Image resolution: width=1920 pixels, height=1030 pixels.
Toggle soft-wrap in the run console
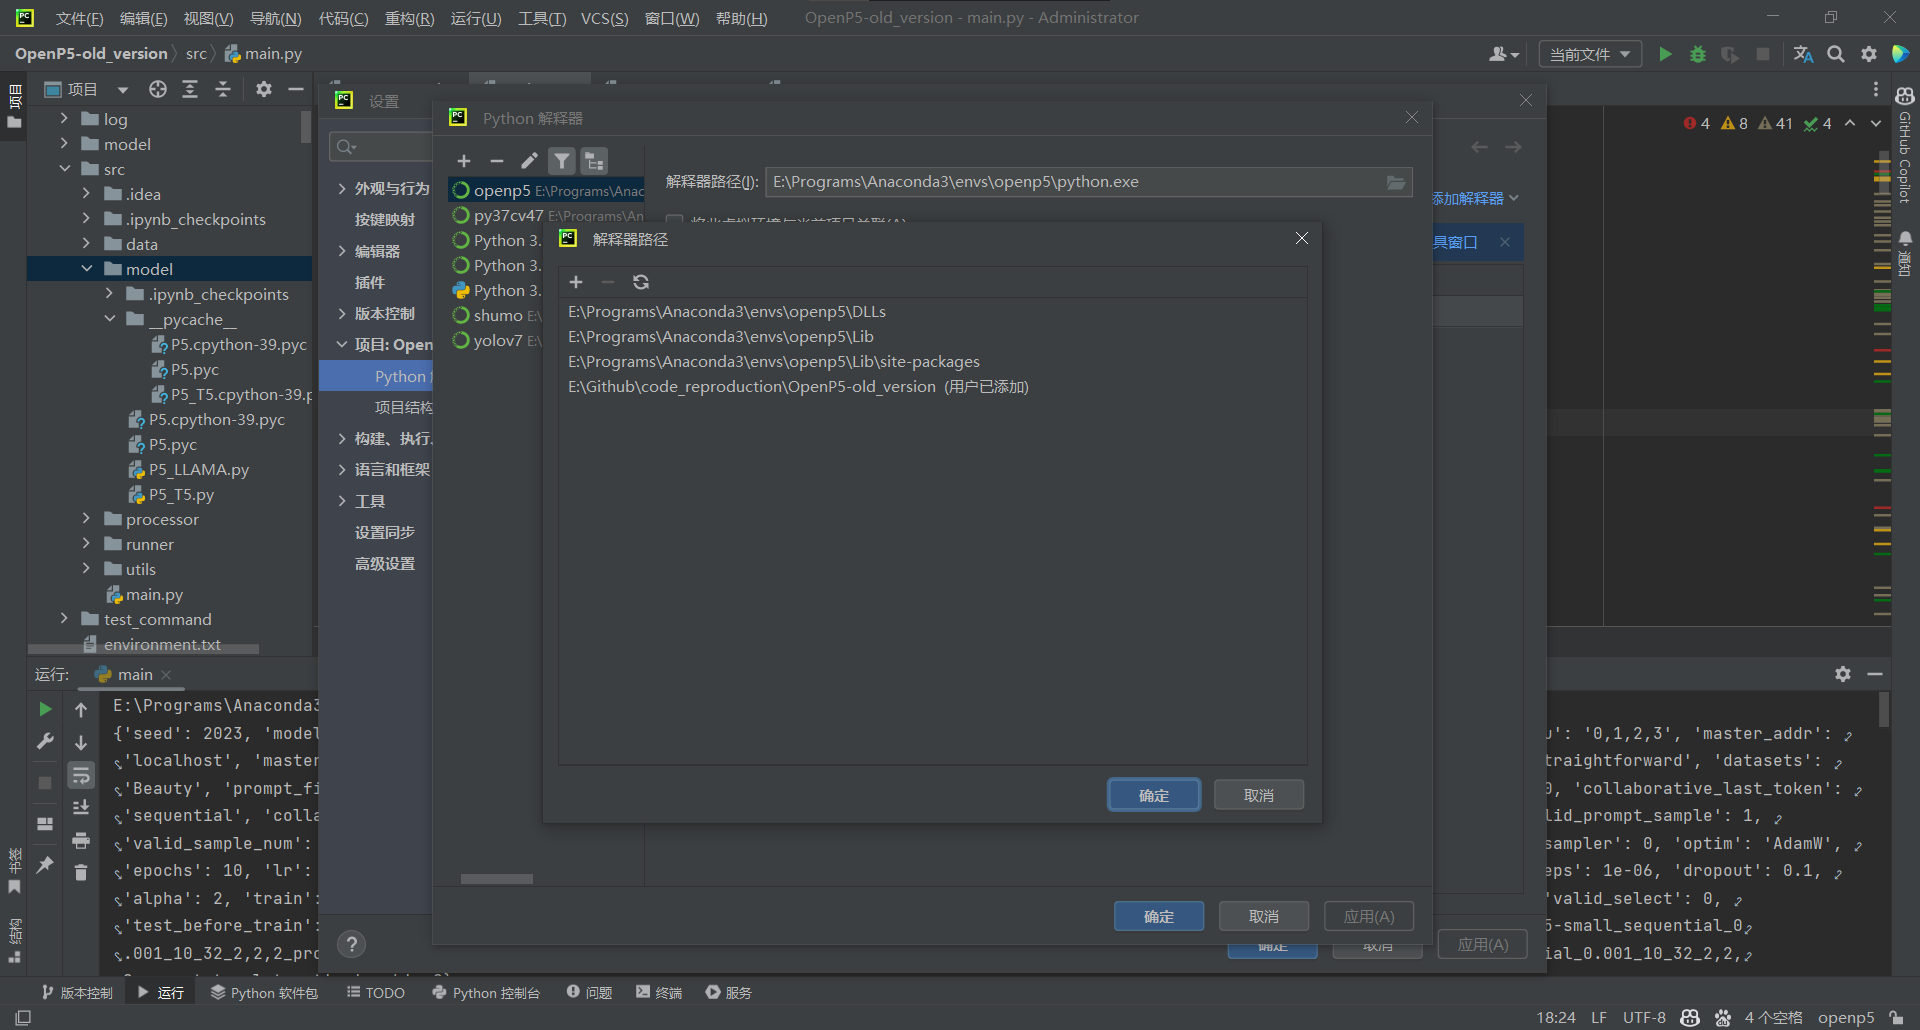tap(81, 775)
